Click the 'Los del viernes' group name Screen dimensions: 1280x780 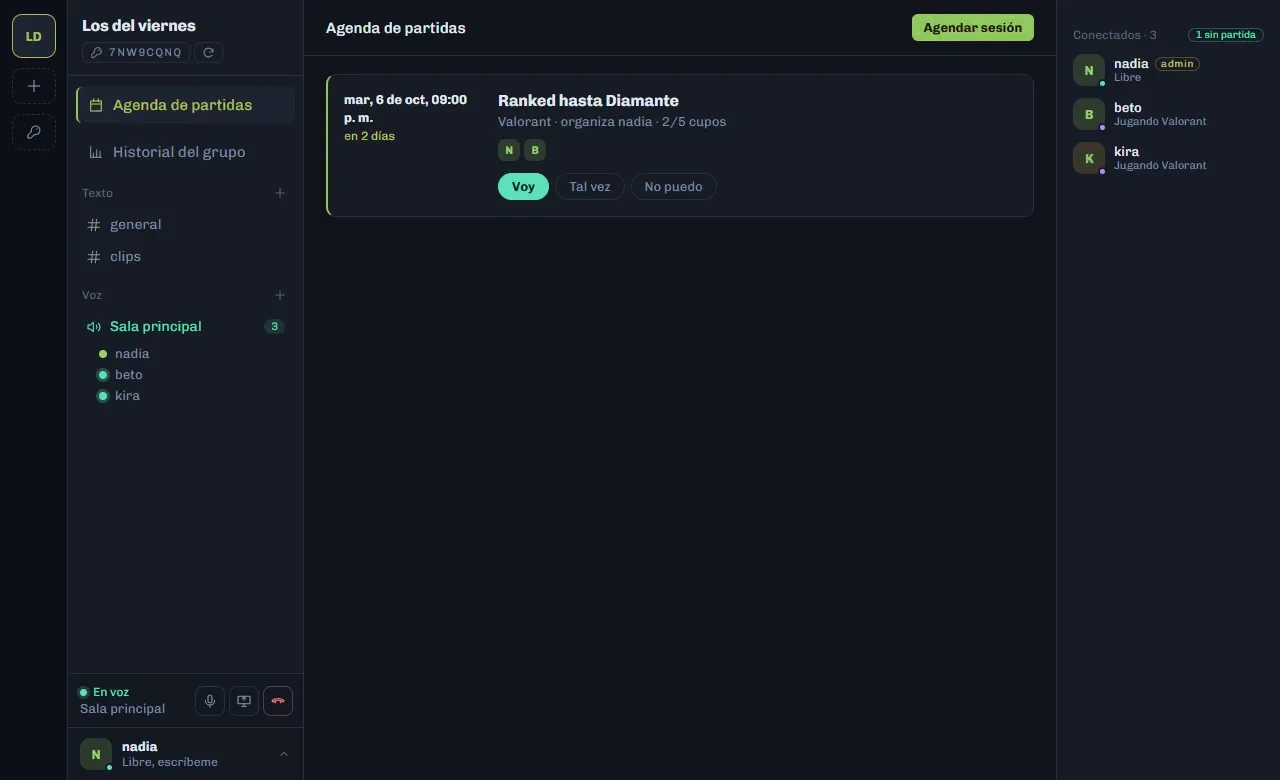pos(139,25)
